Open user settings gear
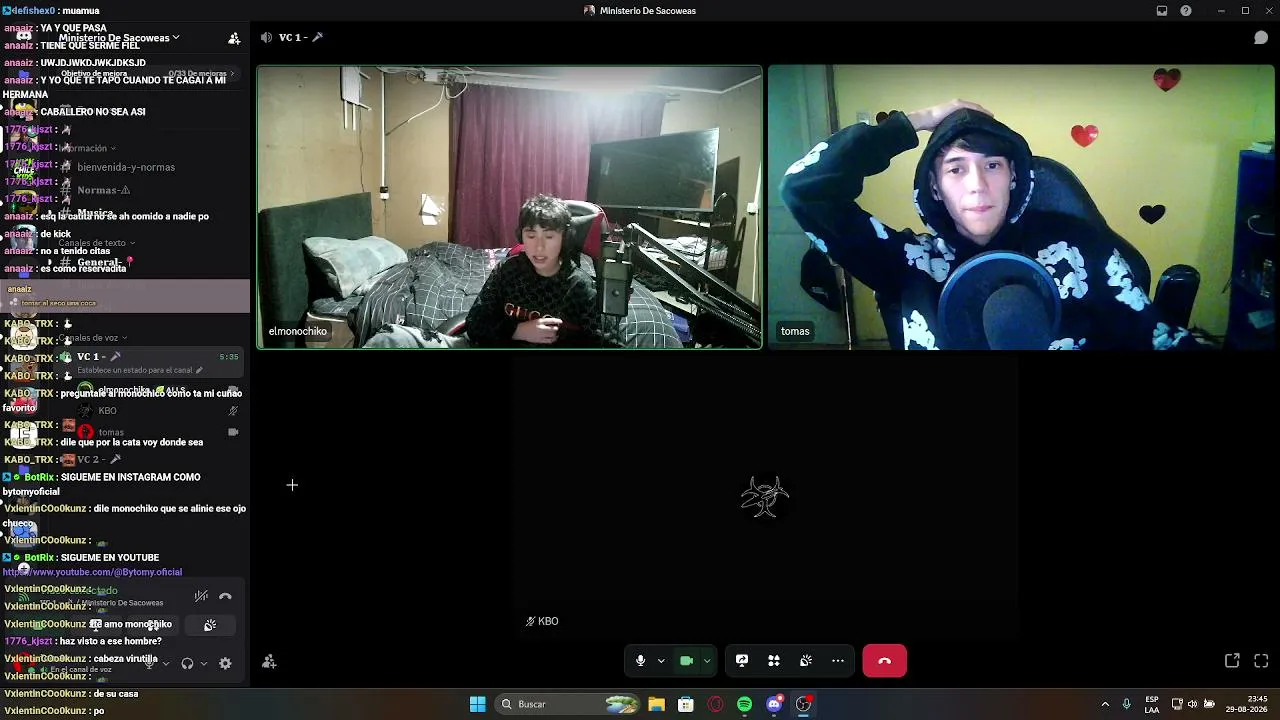 pos(225,663)
